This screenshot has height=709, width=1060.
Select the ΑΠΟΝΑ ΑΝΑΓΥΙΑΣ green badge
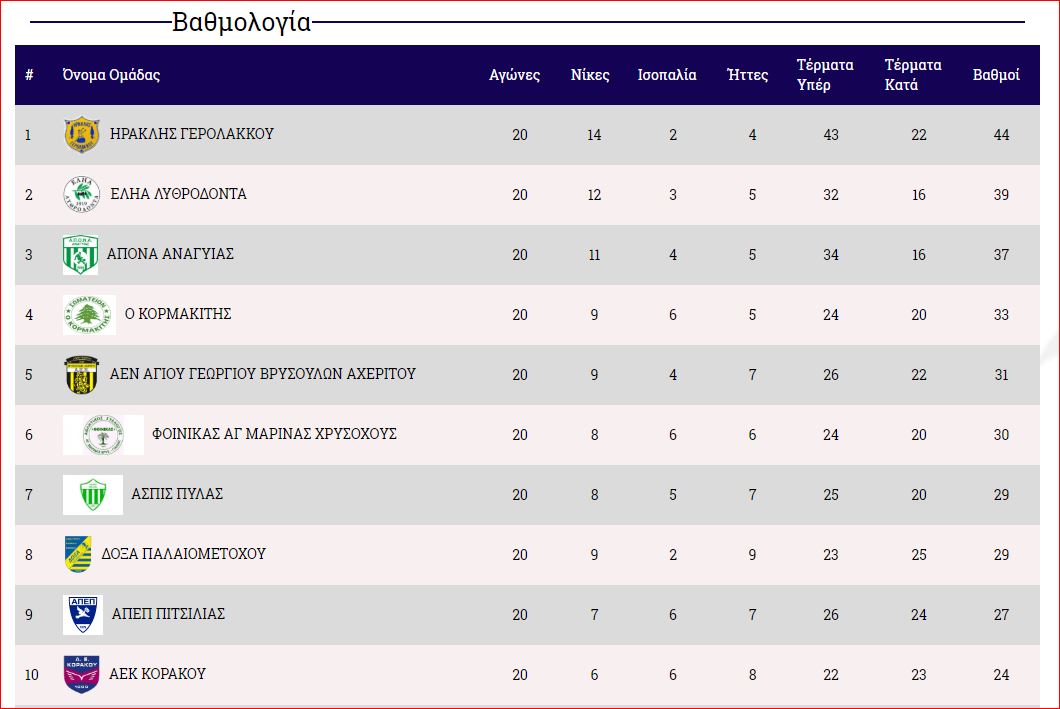click(80, 255)
